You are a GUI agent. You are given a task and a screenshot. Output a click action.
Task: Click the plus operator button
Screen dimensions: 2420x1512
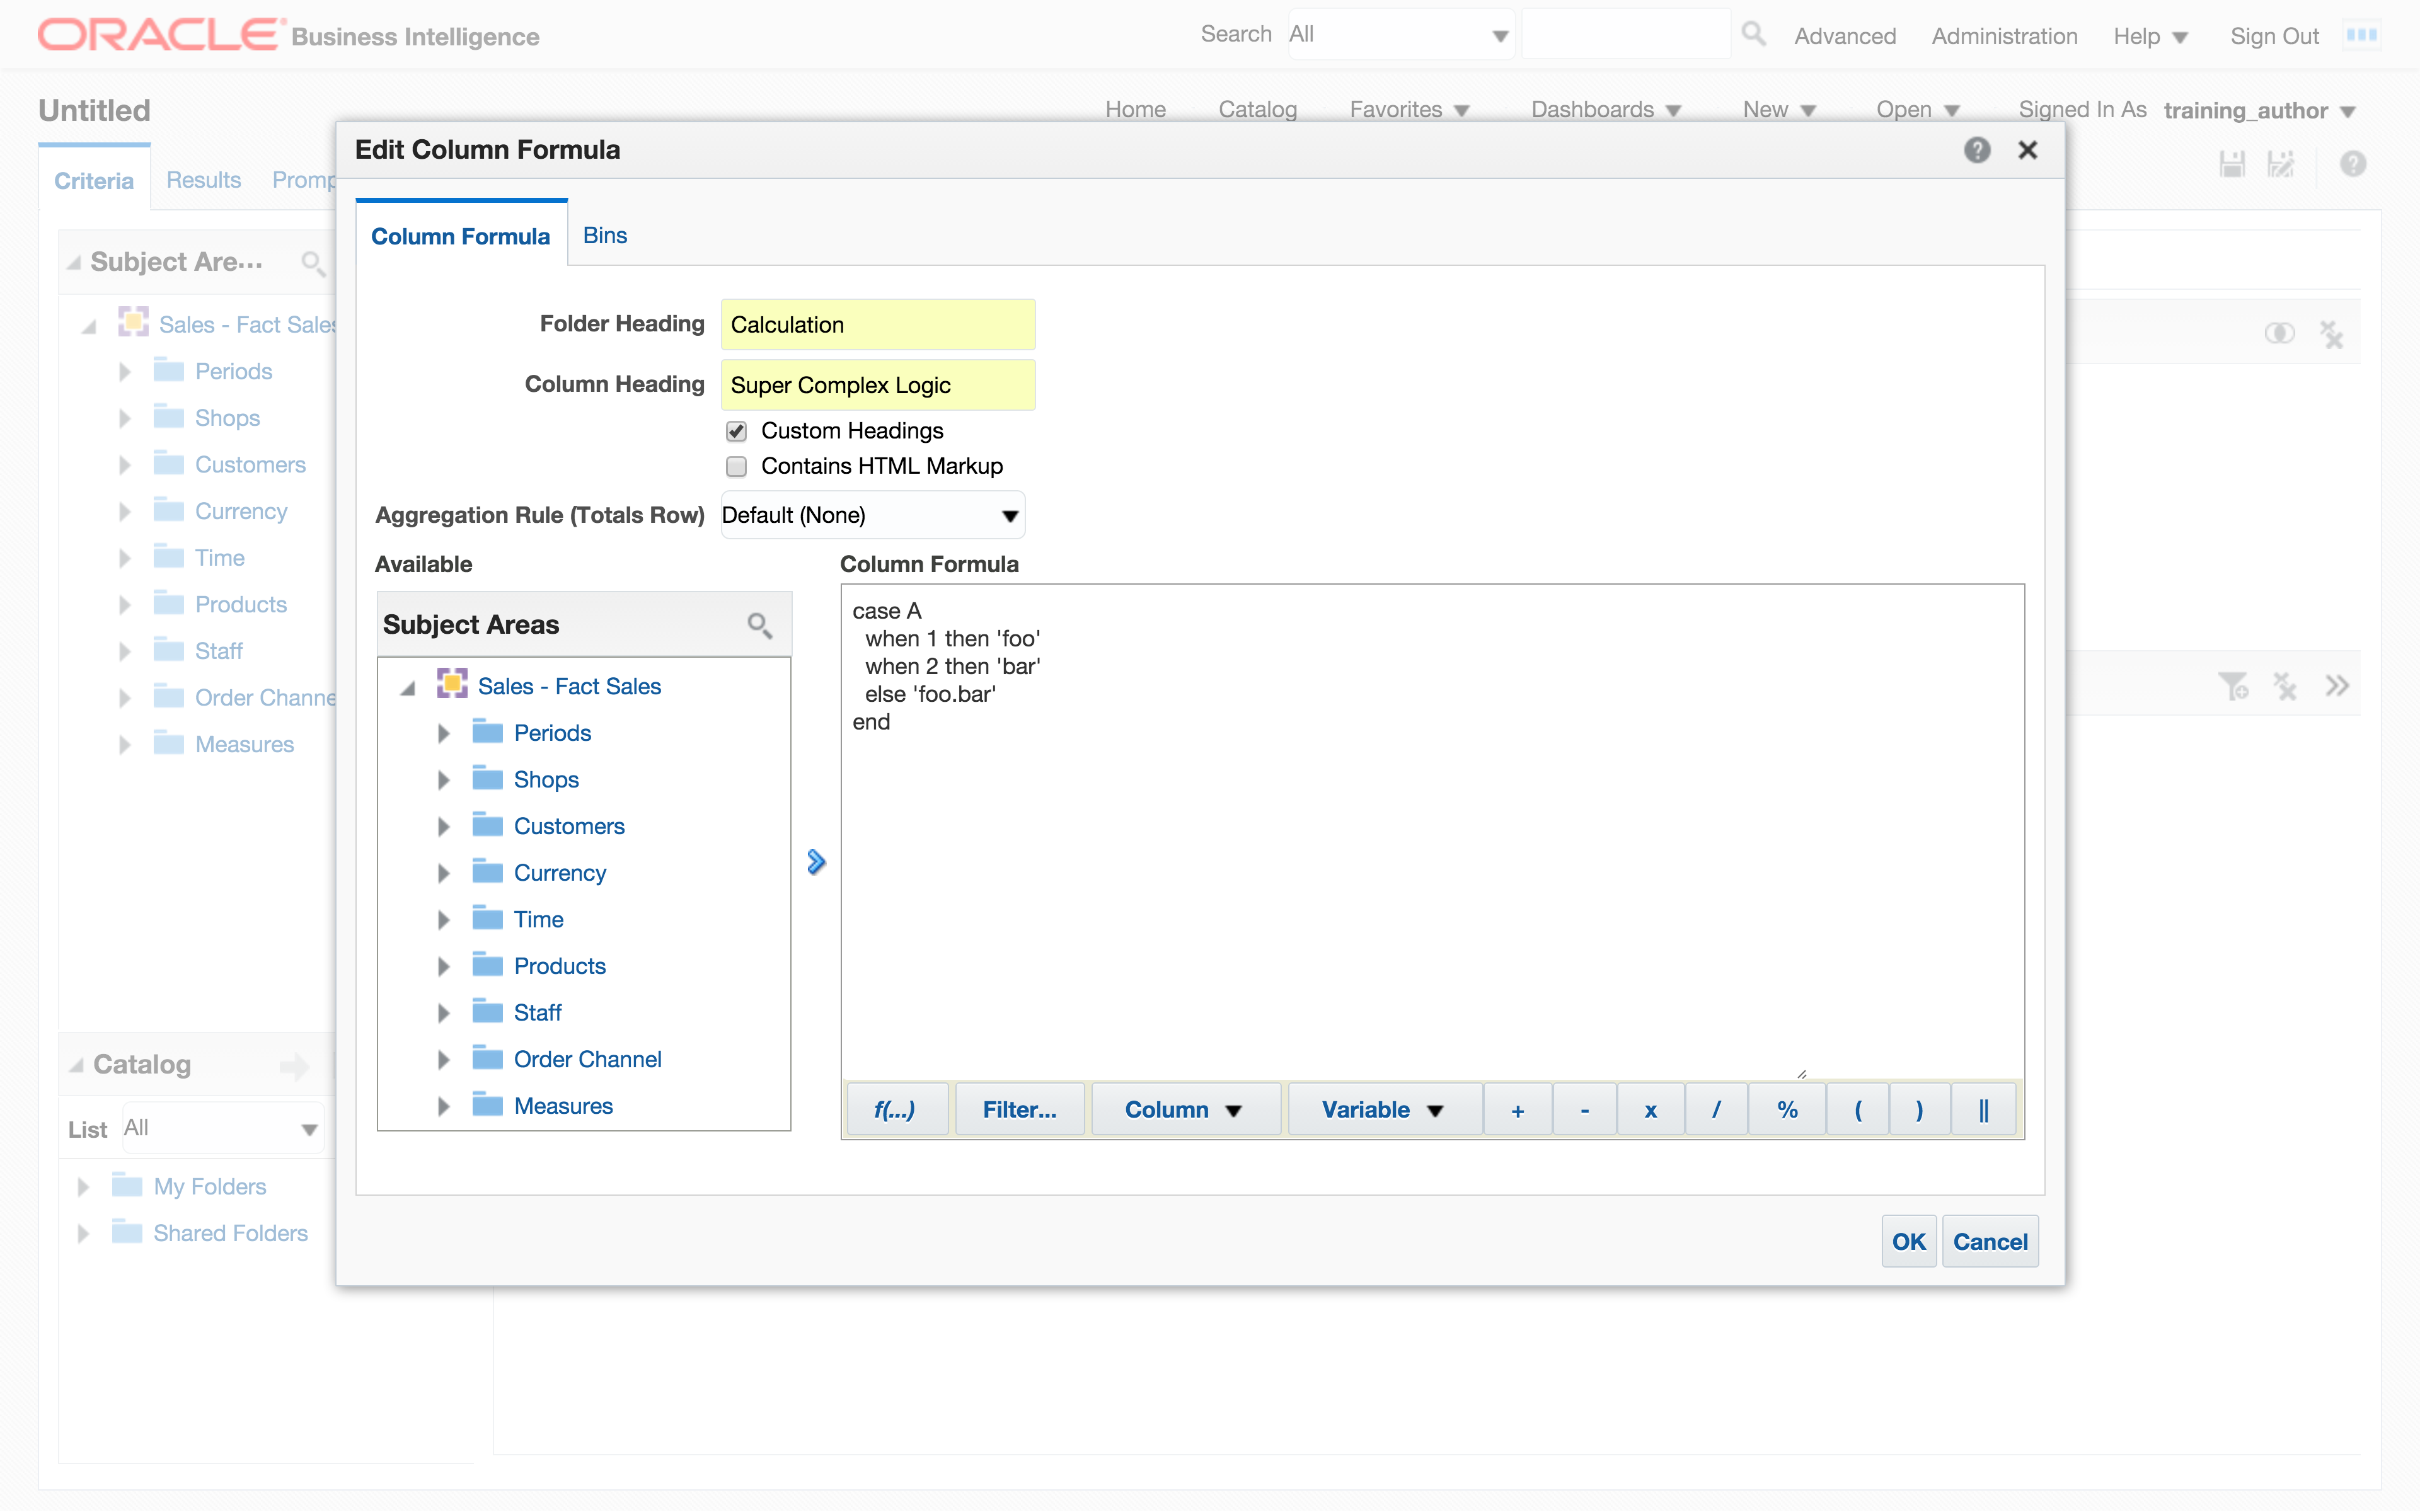(x=1517, y=1109)
